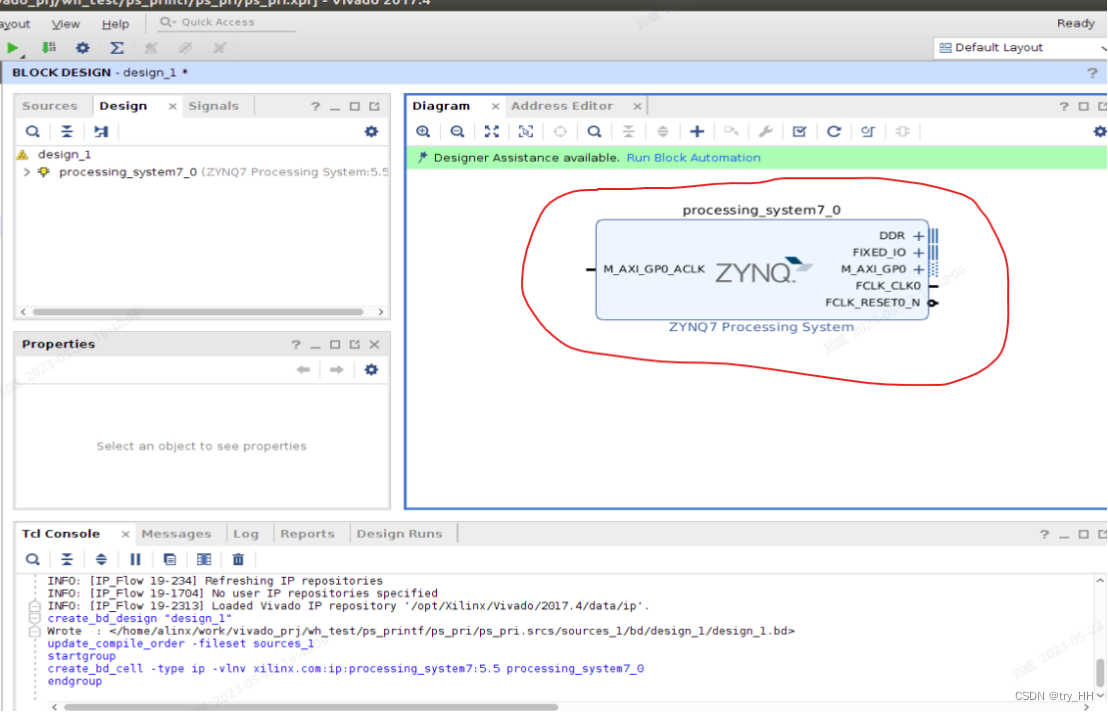Screen dimensions: 1108x712
Task: Open Diagram settings gear at right edge
Action: point(1100,131)
